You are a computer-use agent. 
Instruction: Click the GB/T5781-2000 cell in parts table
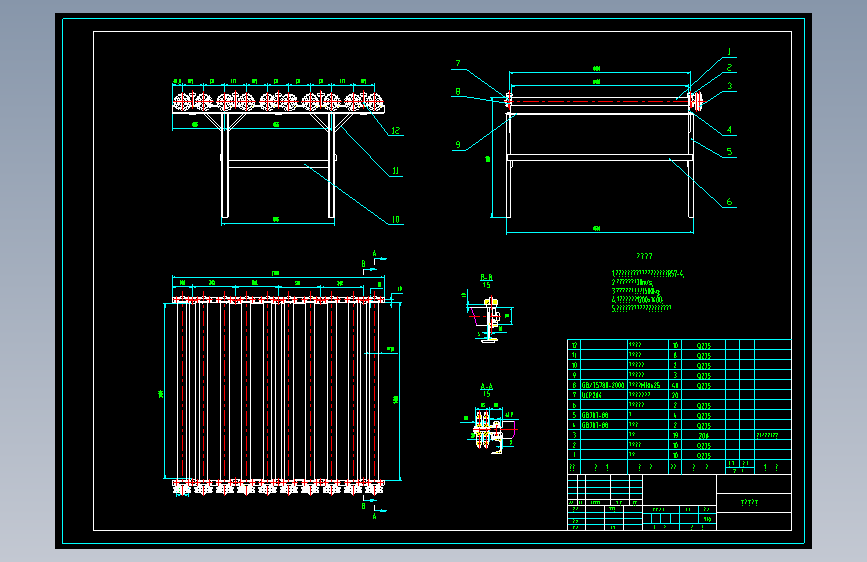603,385
